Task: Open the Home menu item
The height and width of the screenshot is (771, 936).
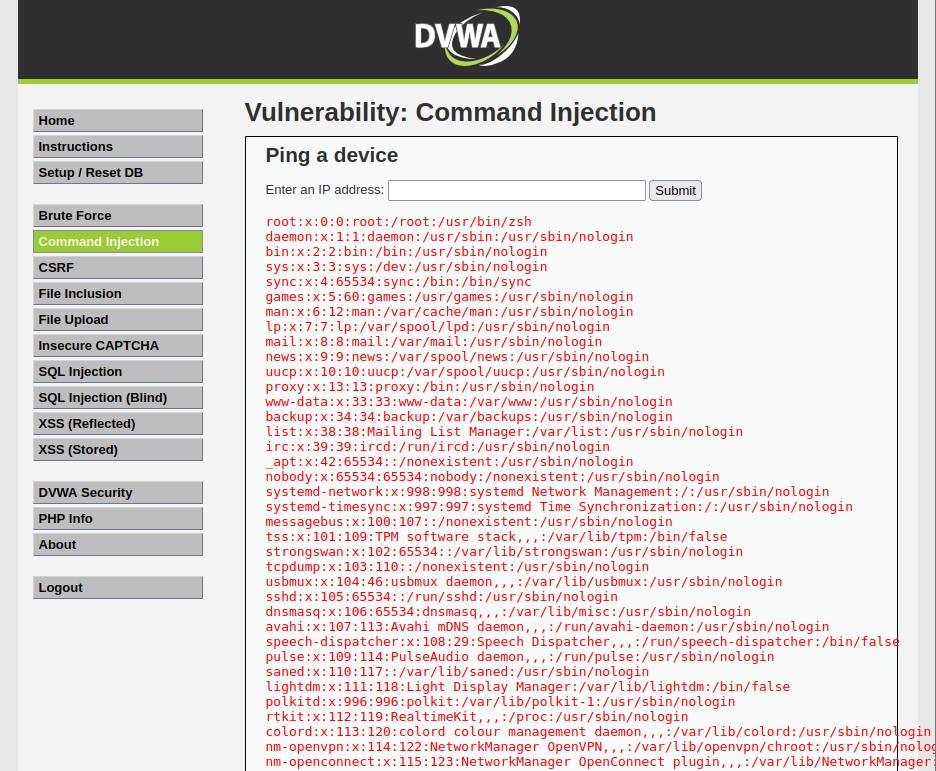Action: (118, 121)
